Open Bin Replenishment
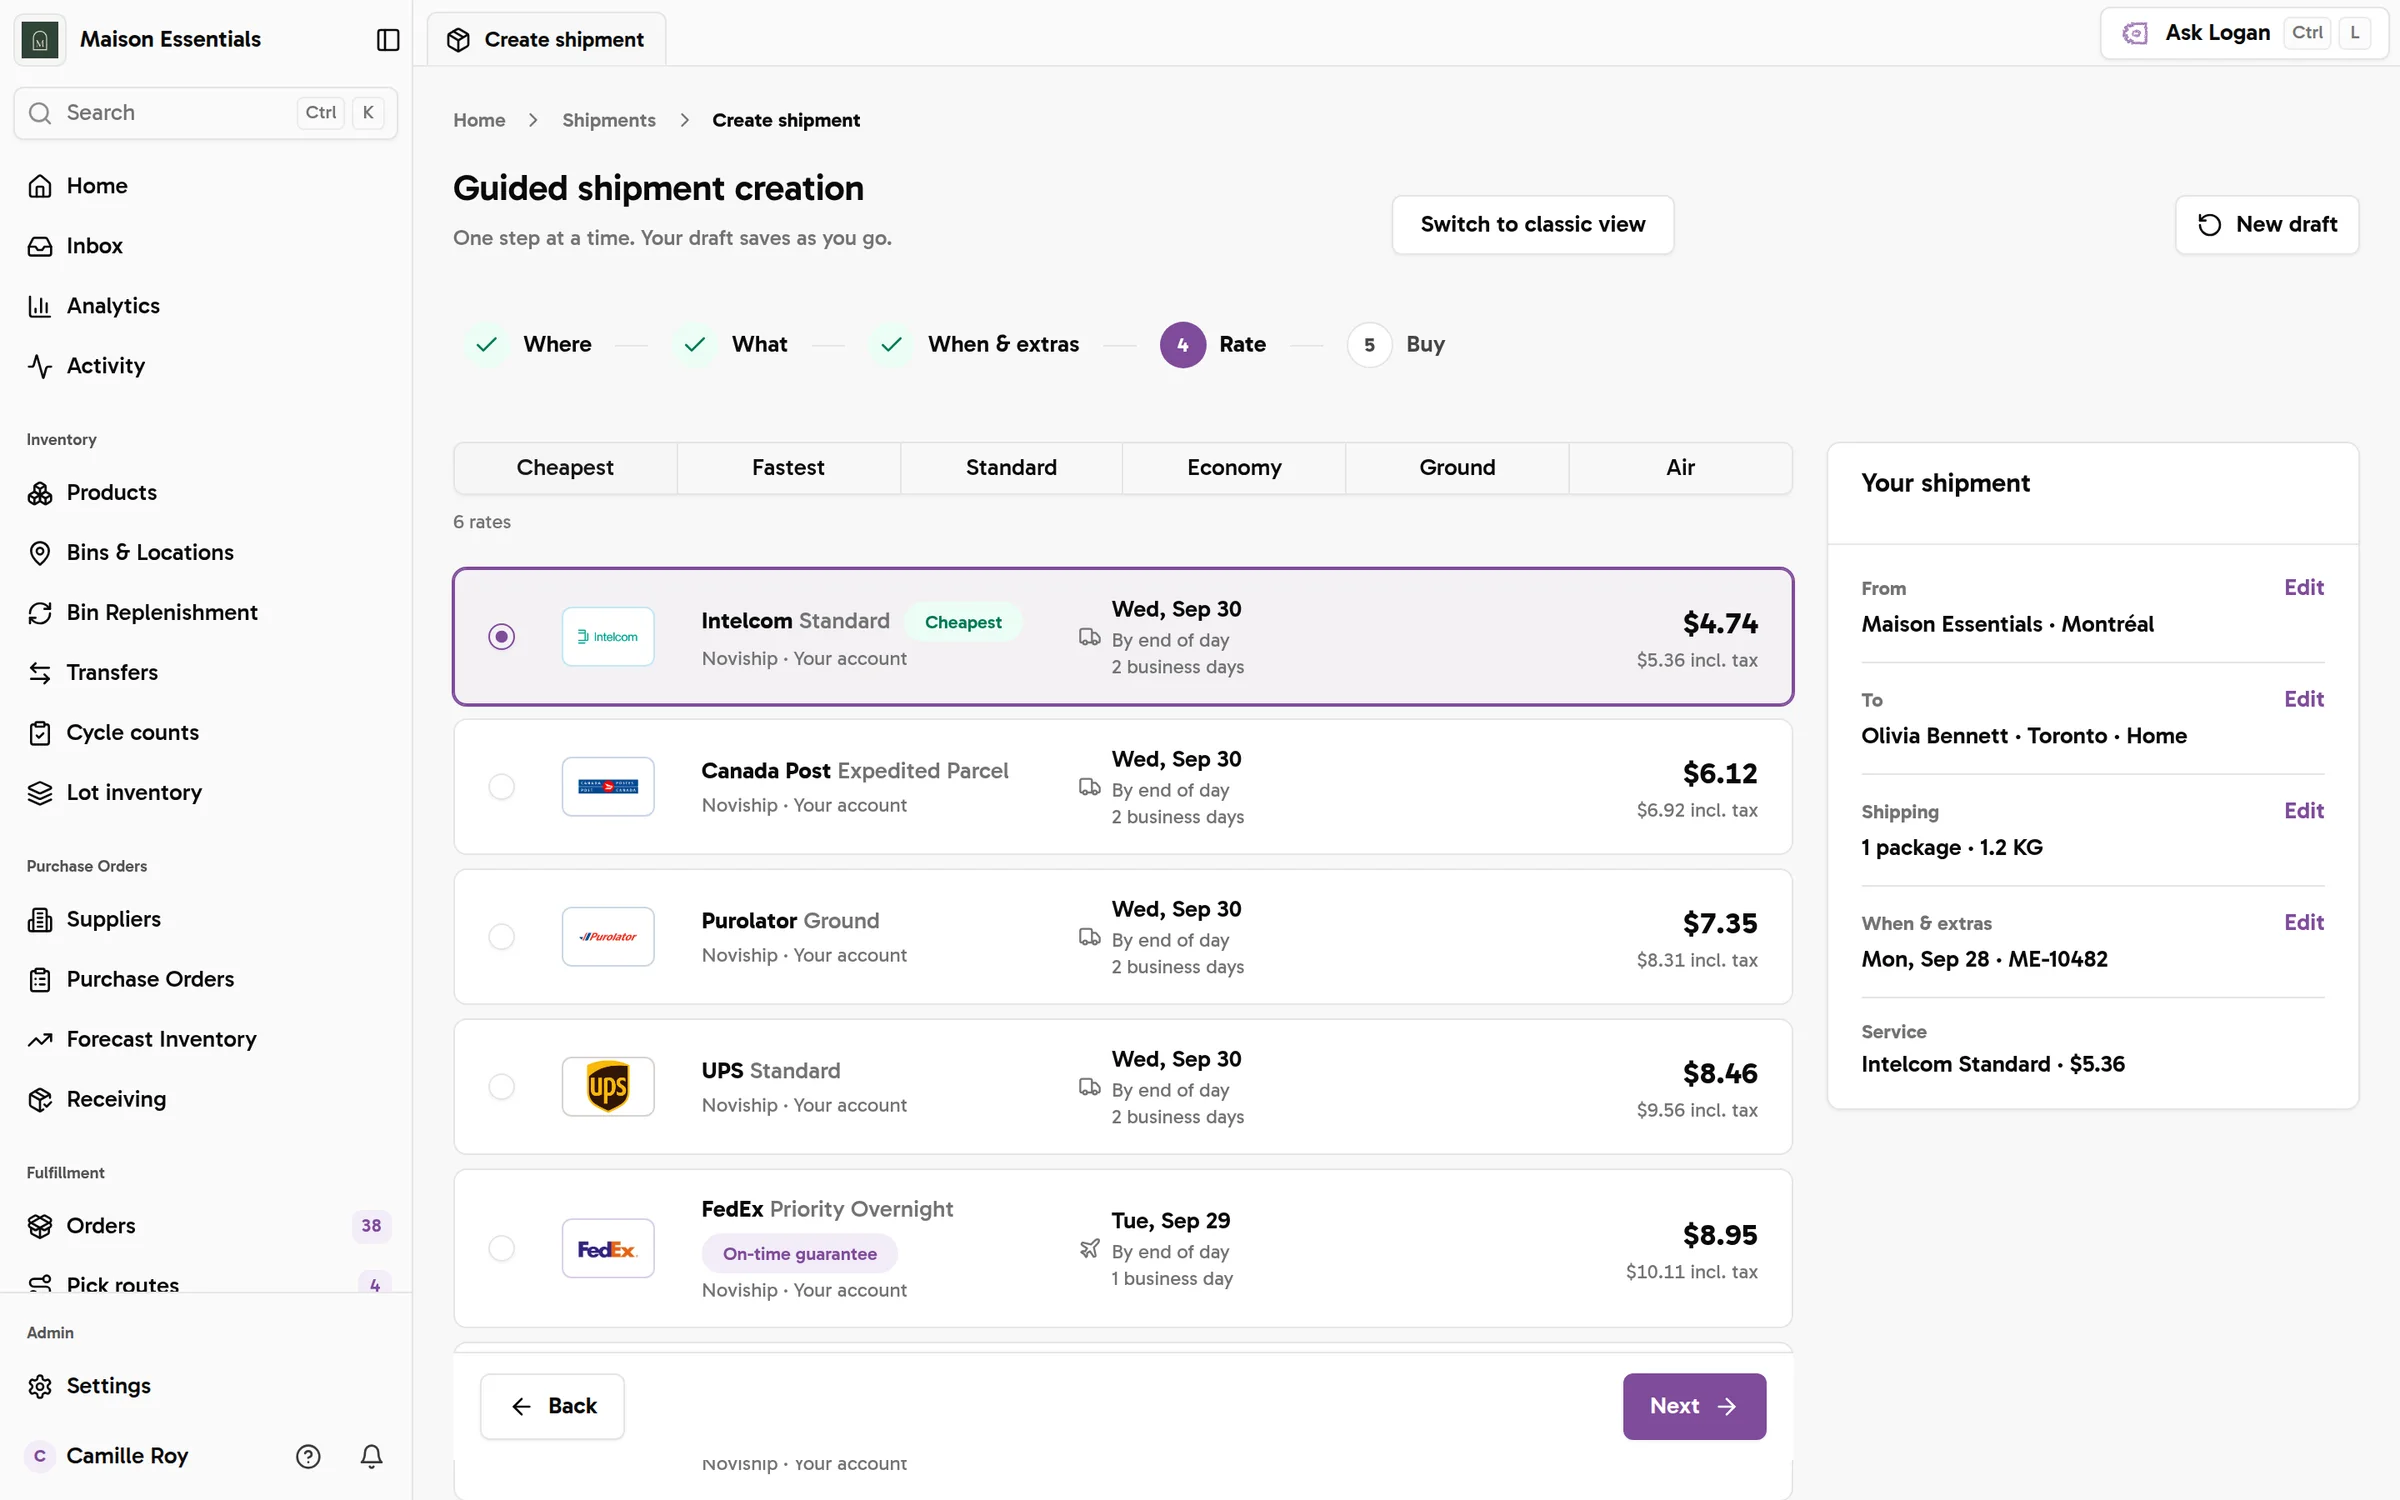The image size is (2400, 1500). (162, 612)
